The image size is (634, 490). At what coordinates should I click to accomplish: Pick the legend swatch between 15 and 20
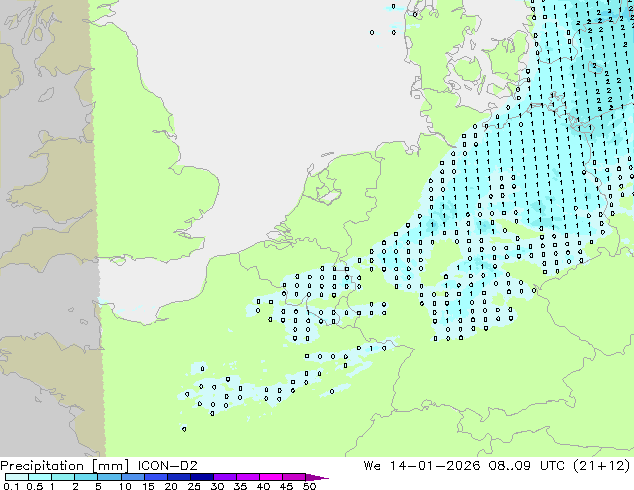point(155,477)
